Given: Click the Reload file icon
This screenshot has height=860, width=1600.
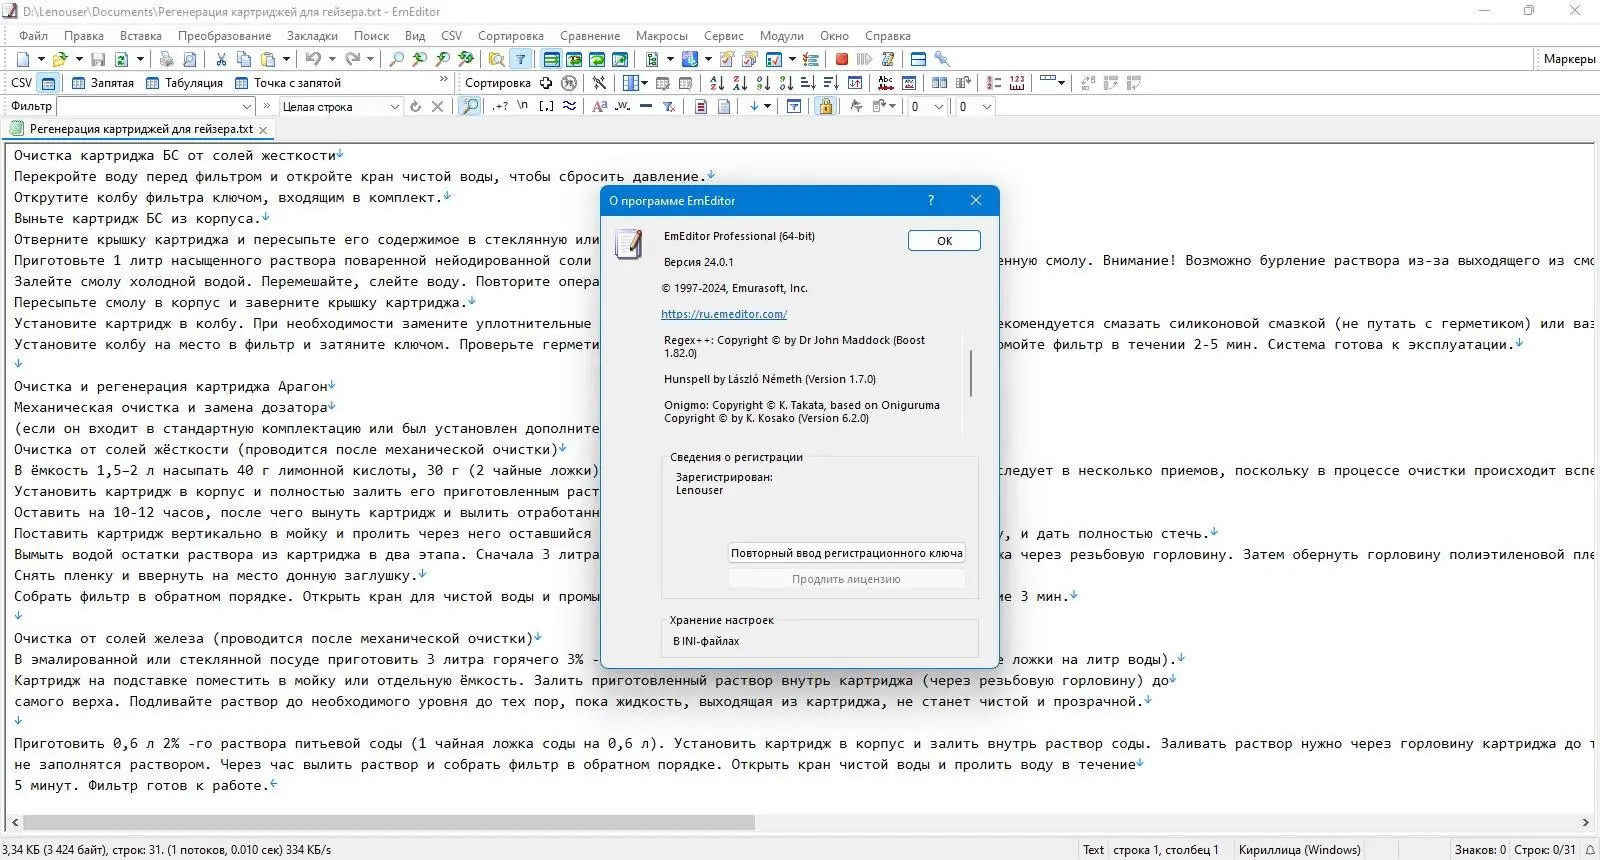Looking at the screenshot, I should [x=121, y=59].
